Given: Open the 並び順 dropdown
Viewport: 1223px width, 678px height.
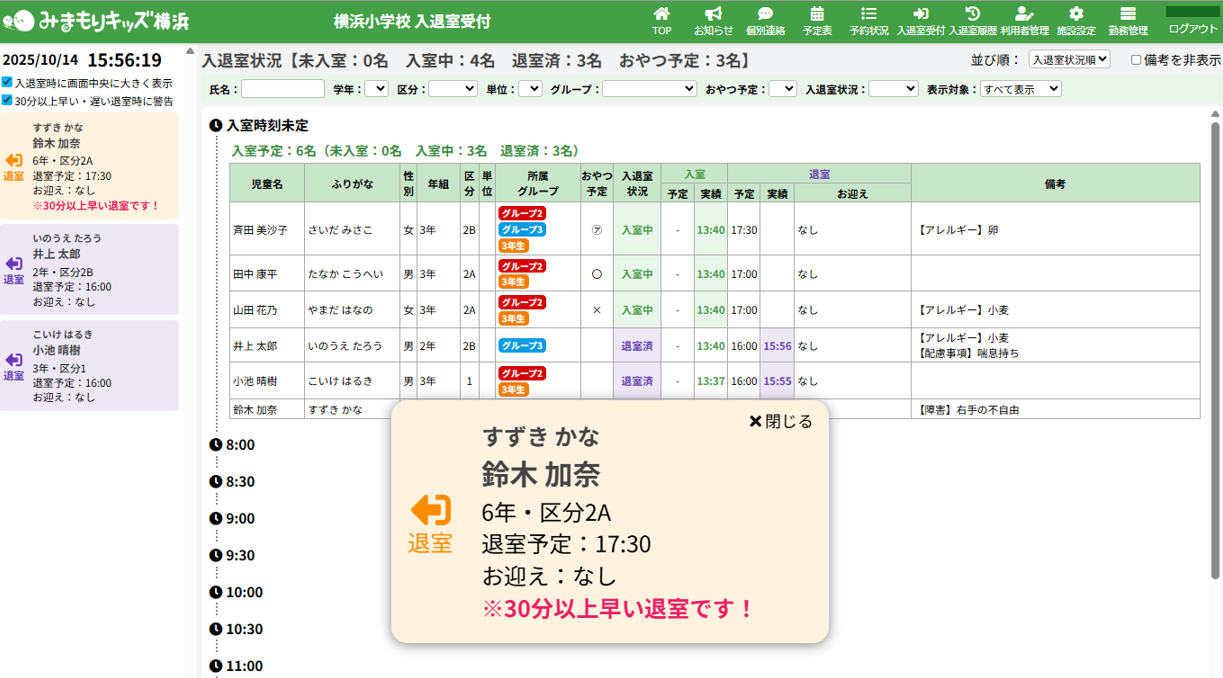Looking at the screenshot, I should 1069,60.
